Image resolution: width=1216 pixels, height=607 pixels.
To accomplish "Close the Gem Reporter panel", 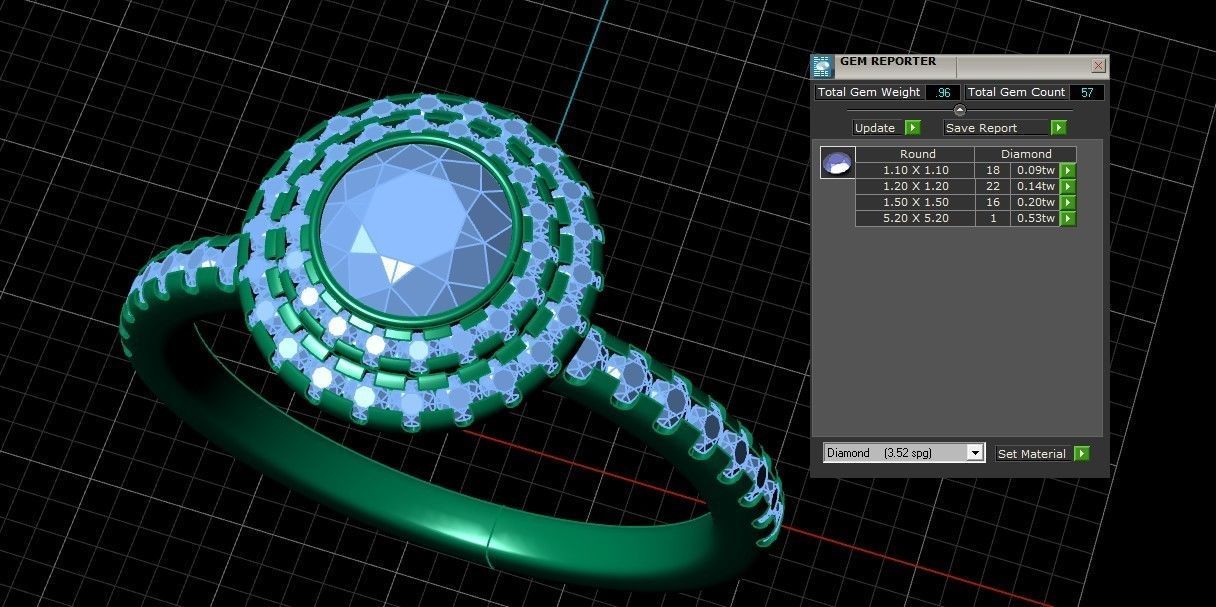I will pyautogui.click(x=1098, y=66).
